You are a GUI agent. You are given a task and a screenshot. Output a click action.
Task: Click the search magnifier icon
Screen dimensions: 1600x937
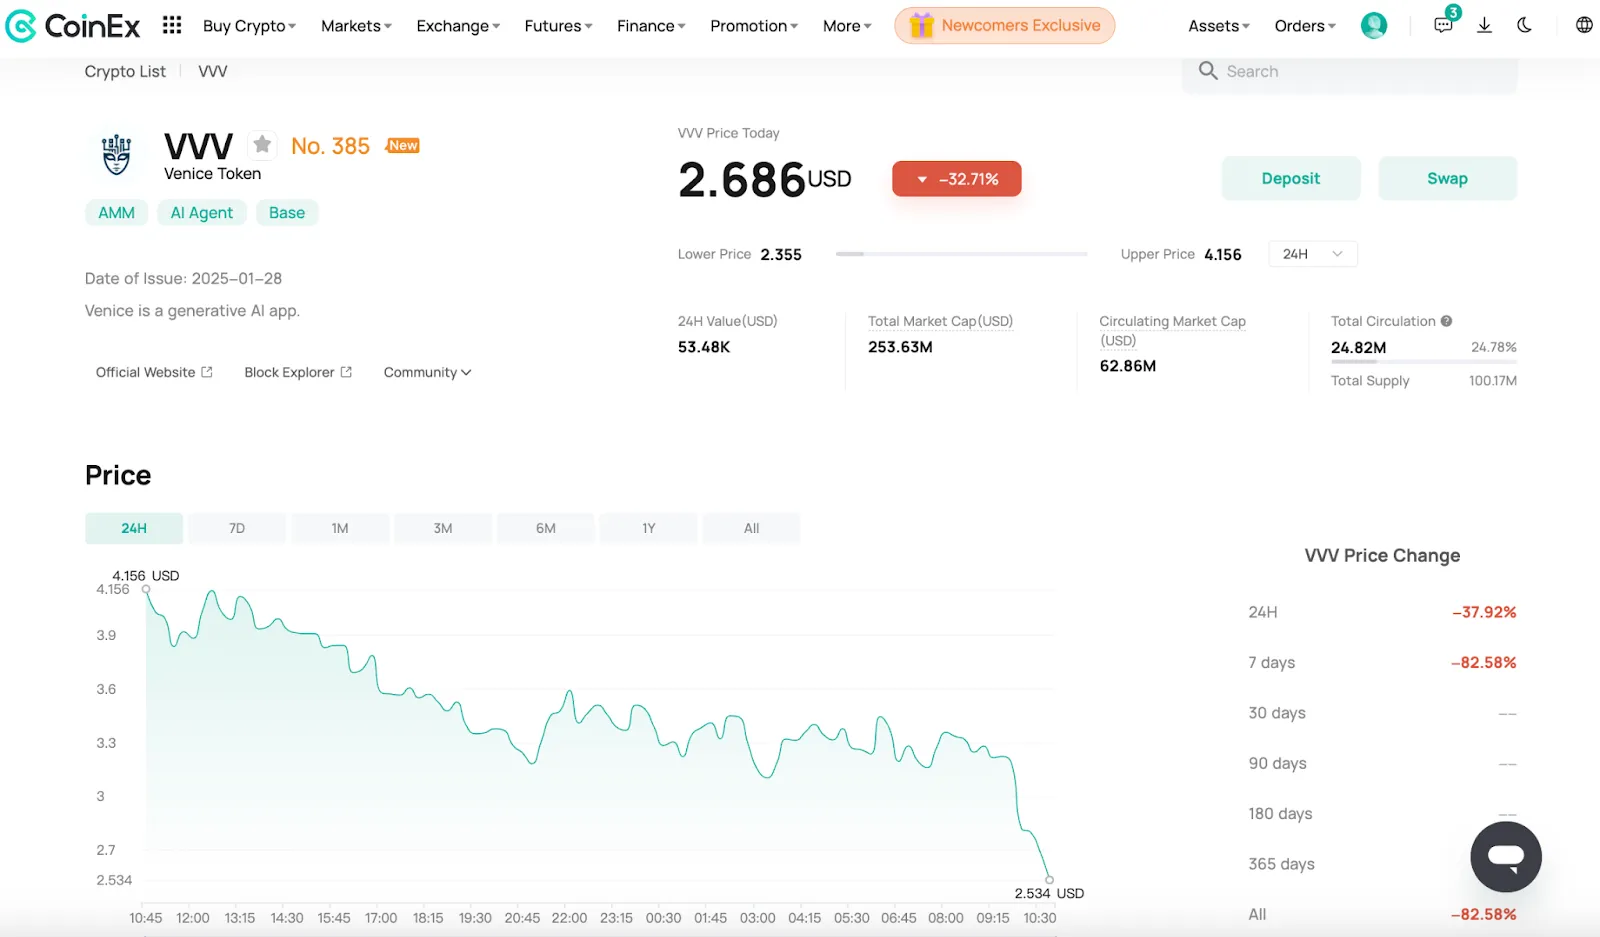click(x=1208, y=71)
